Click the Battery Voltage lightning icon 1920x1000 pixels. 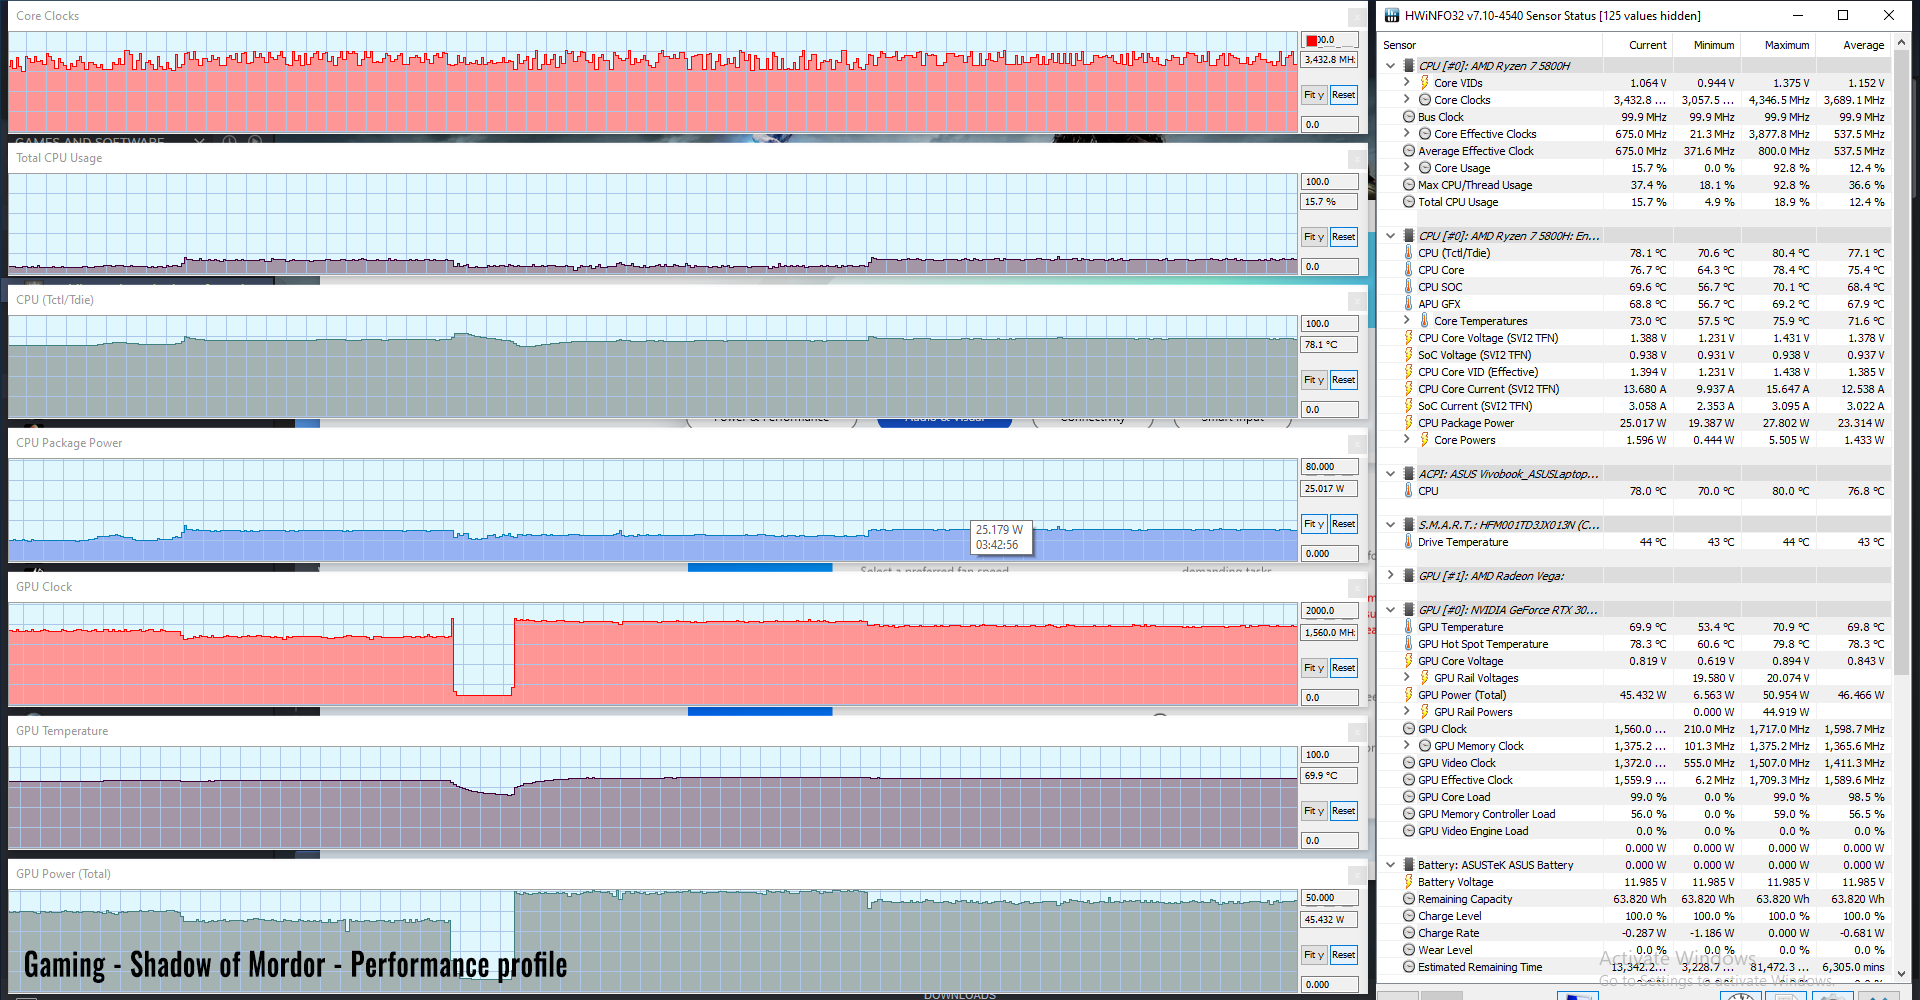(1408, 882)
